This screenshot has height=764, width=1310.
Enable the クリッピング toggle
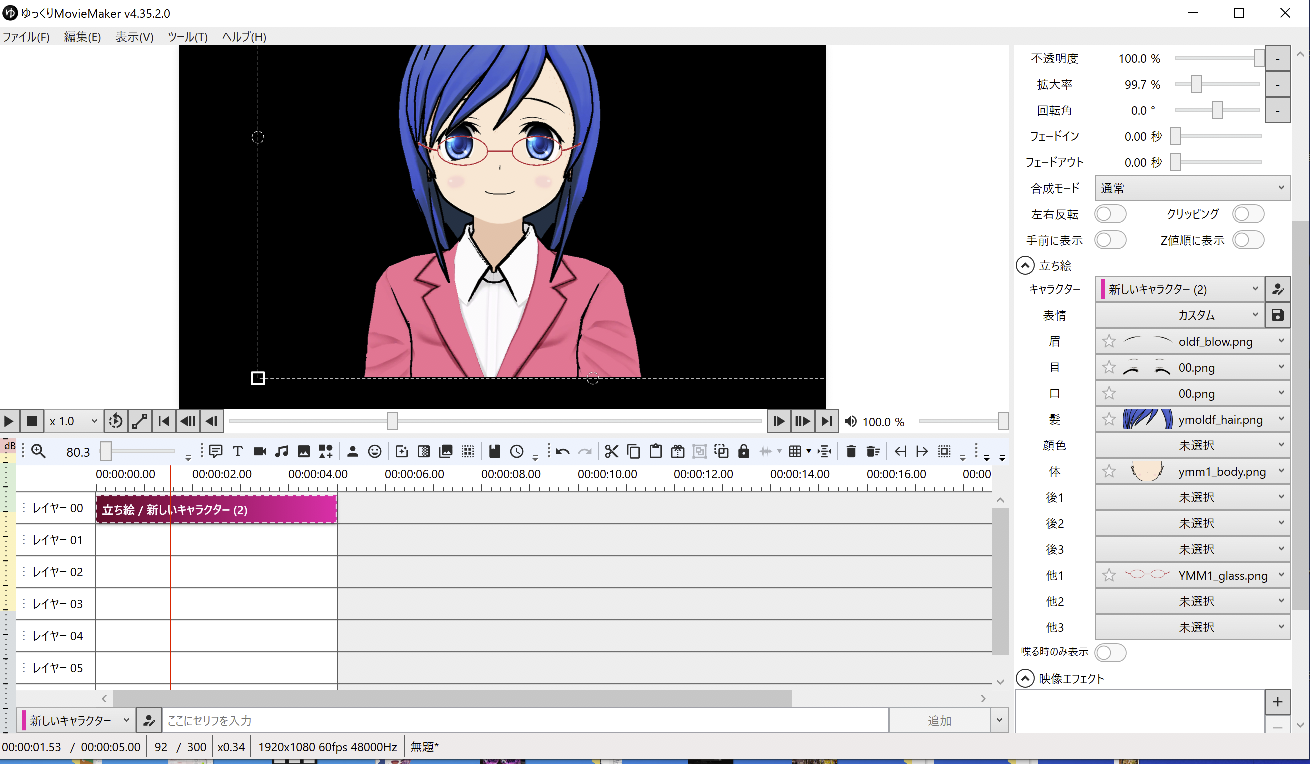(x=1248, y=214)
